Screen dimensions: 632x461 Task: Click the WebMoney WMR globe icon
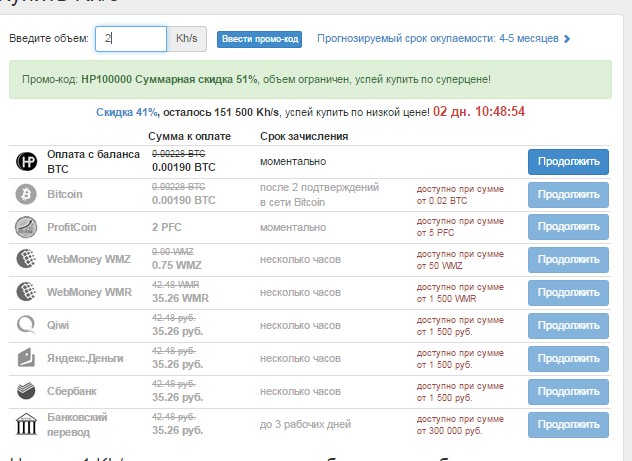coord(26,292)
